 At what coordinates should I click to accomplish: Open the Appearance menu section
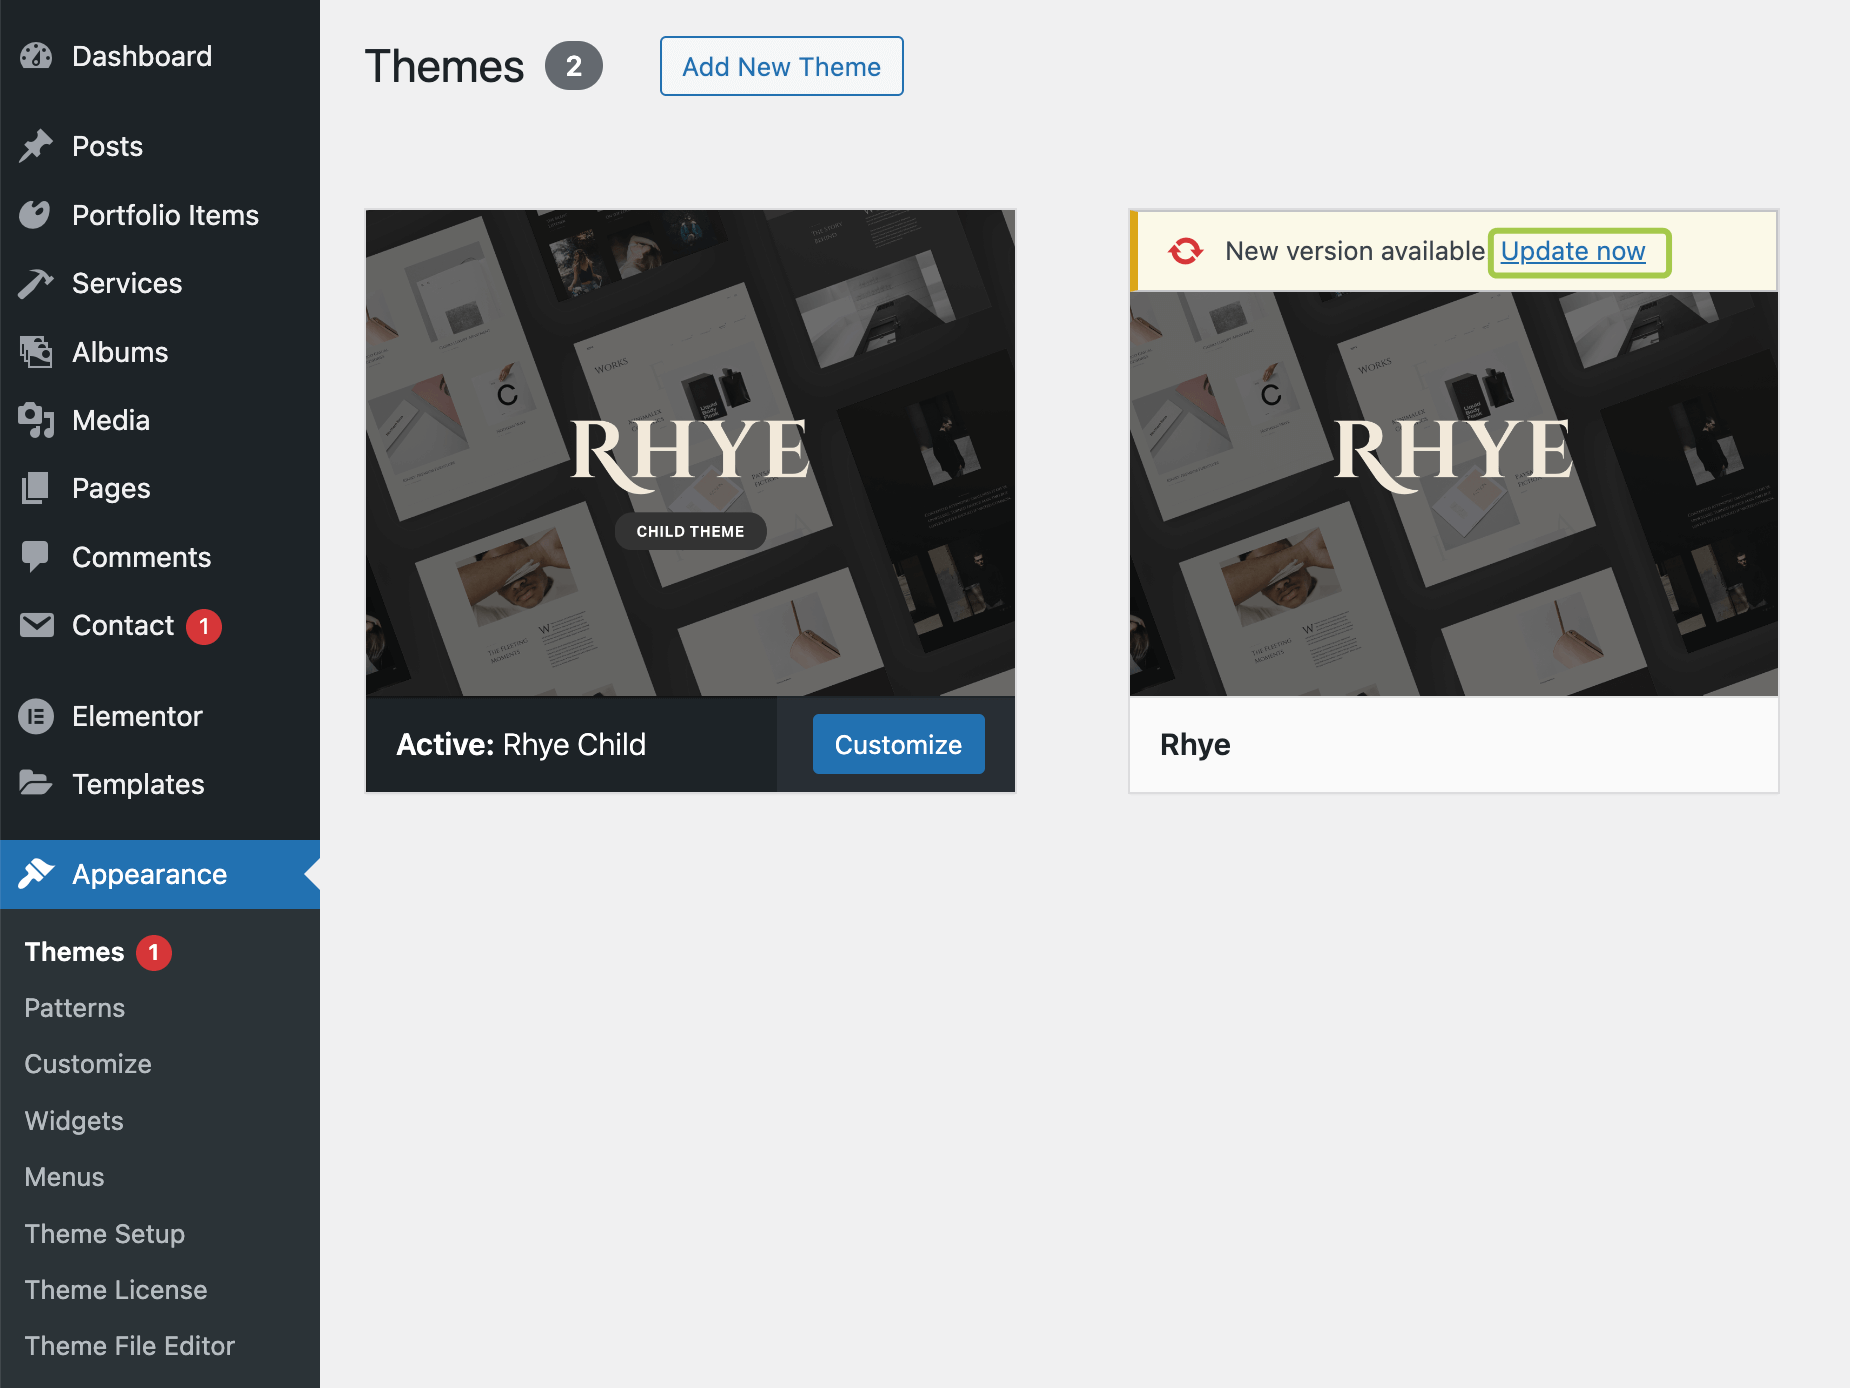point(149,874)
